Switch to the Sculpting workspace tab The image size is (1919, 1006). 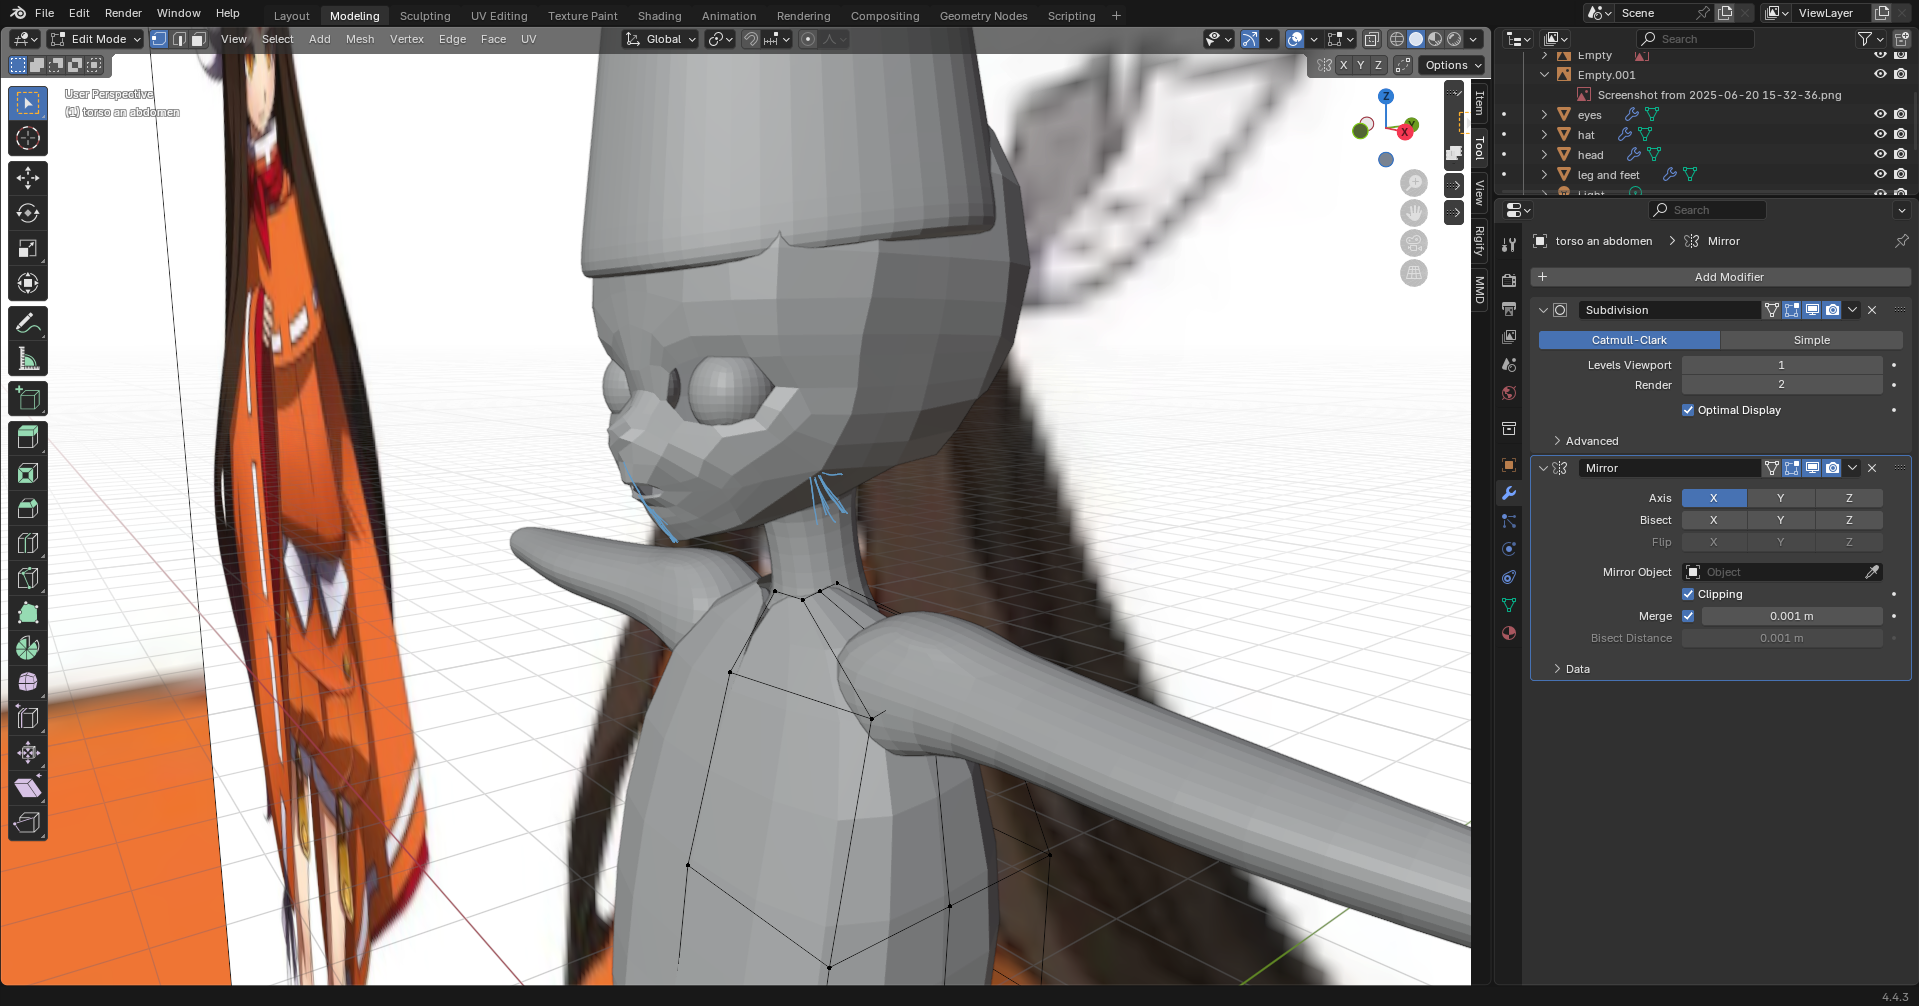click(x=425, y=16)
